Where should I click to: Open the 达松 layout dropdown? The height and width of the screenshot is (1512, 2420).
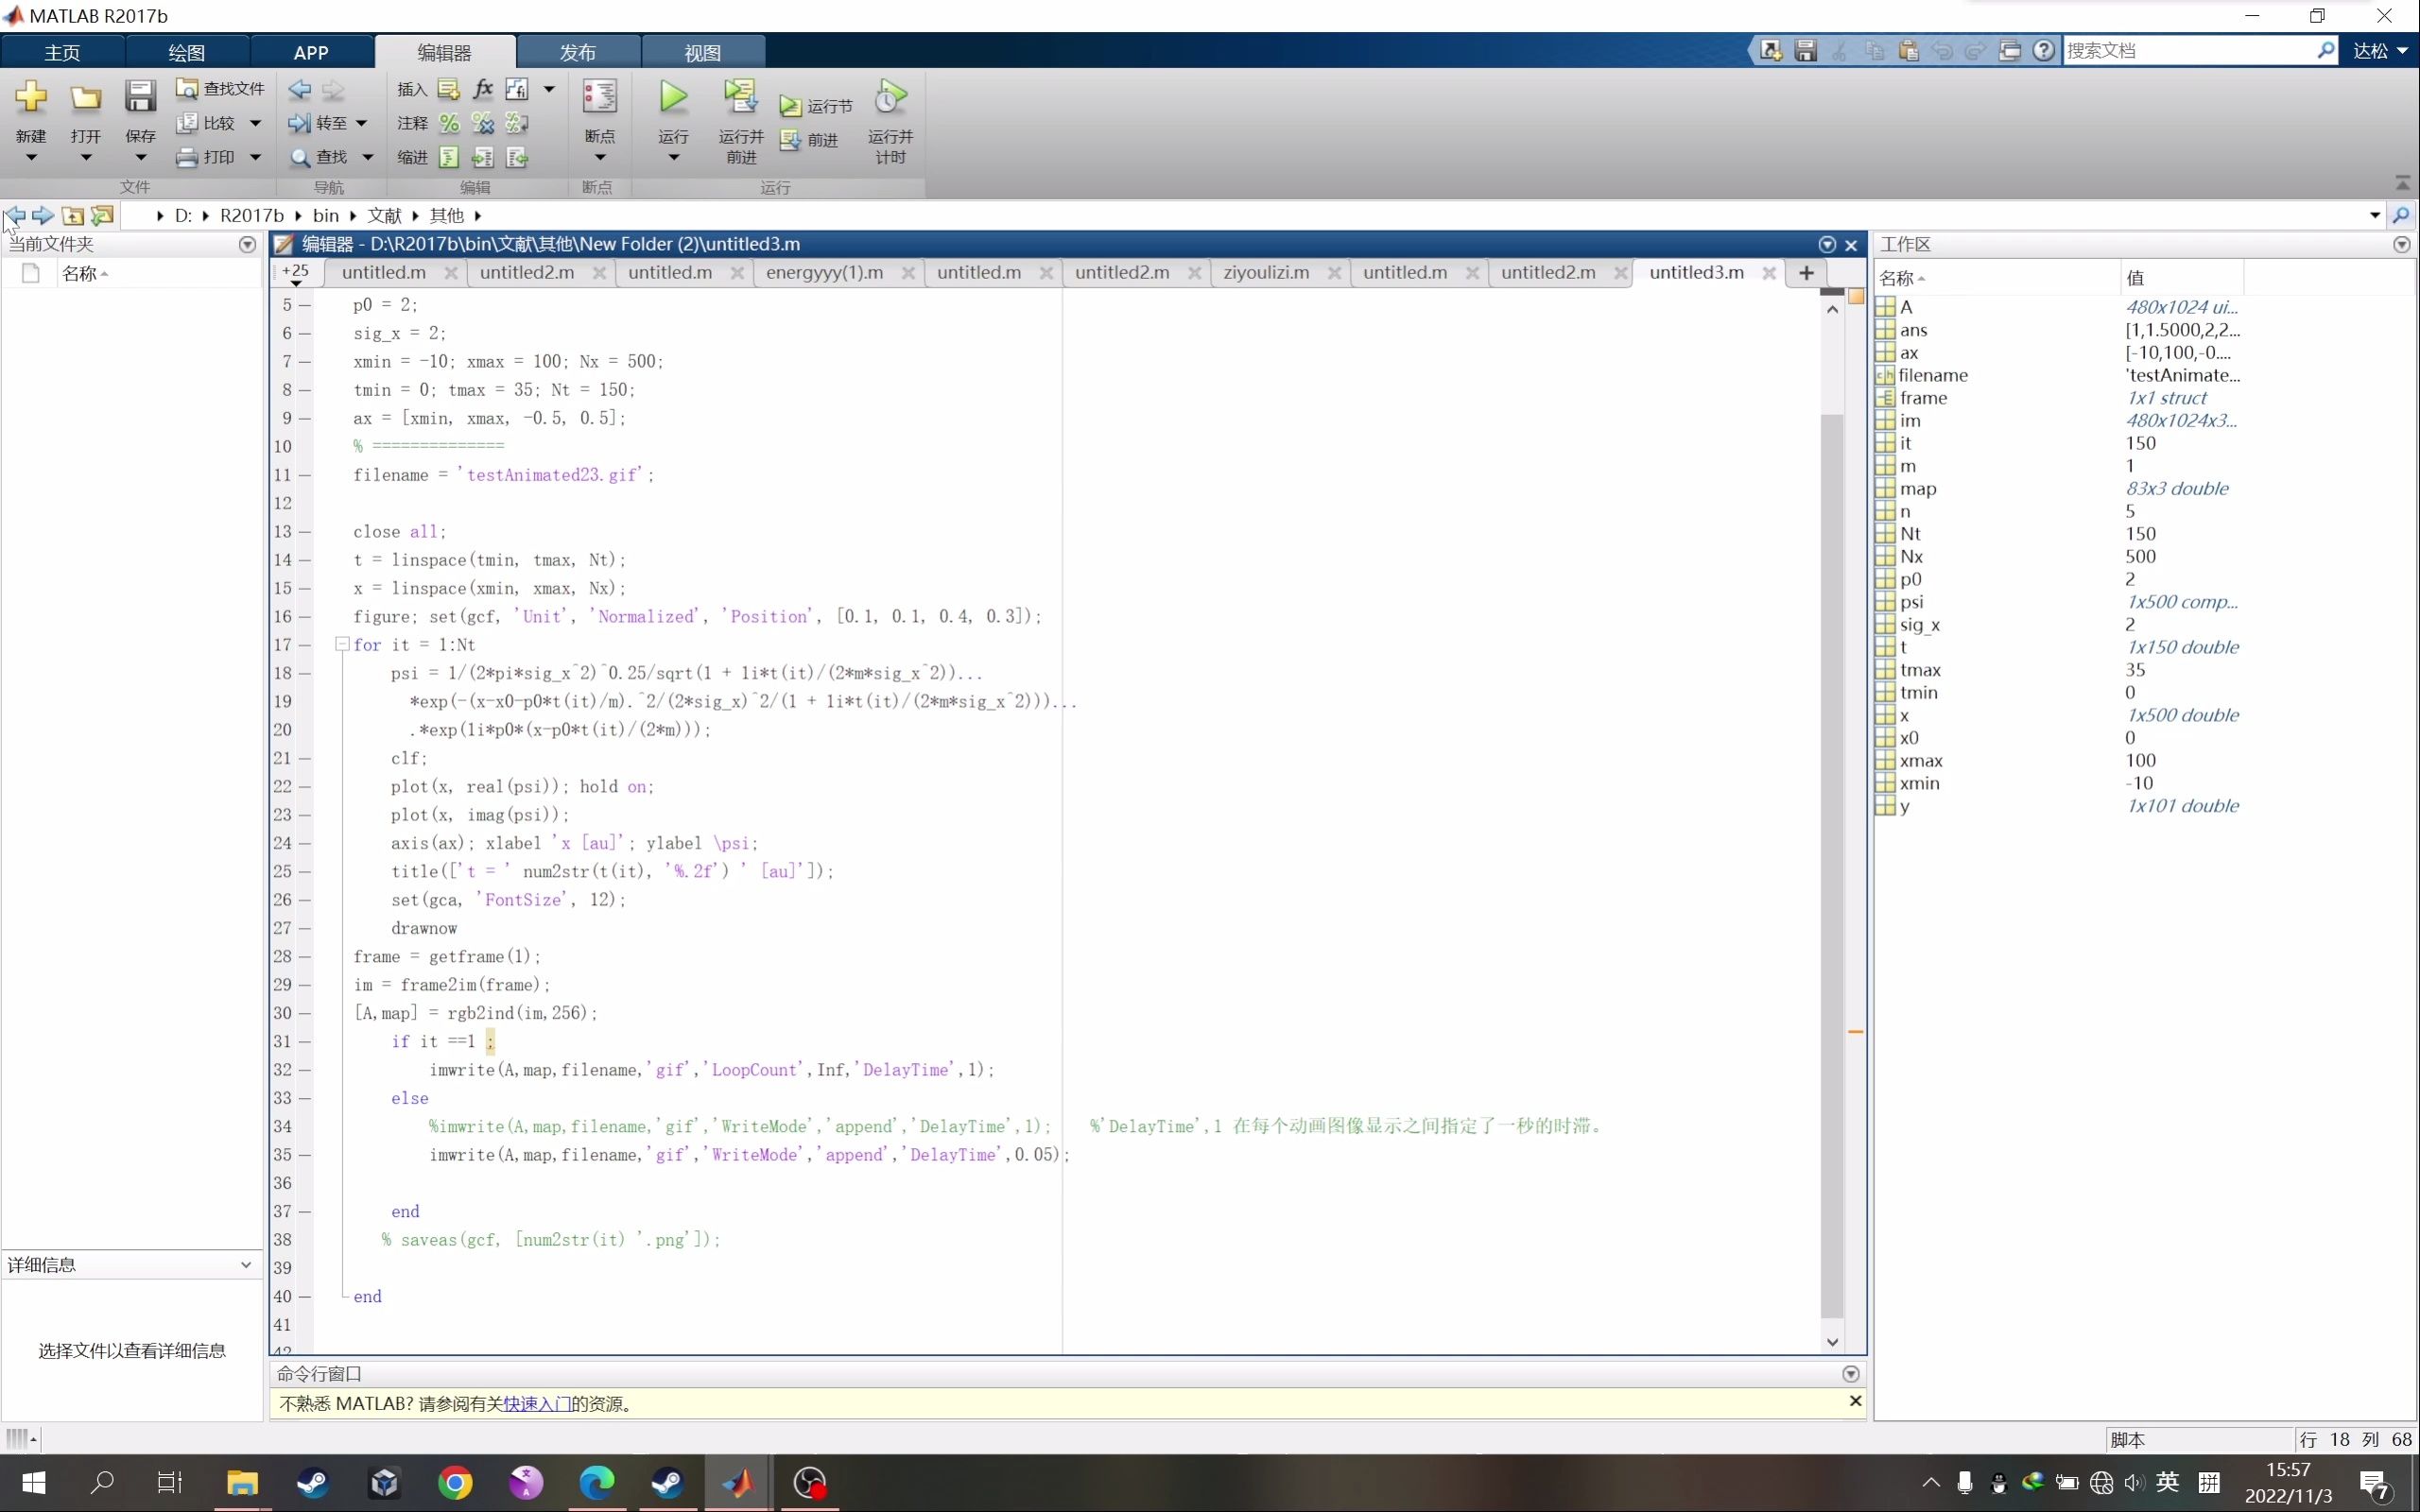coord(2380,50)
